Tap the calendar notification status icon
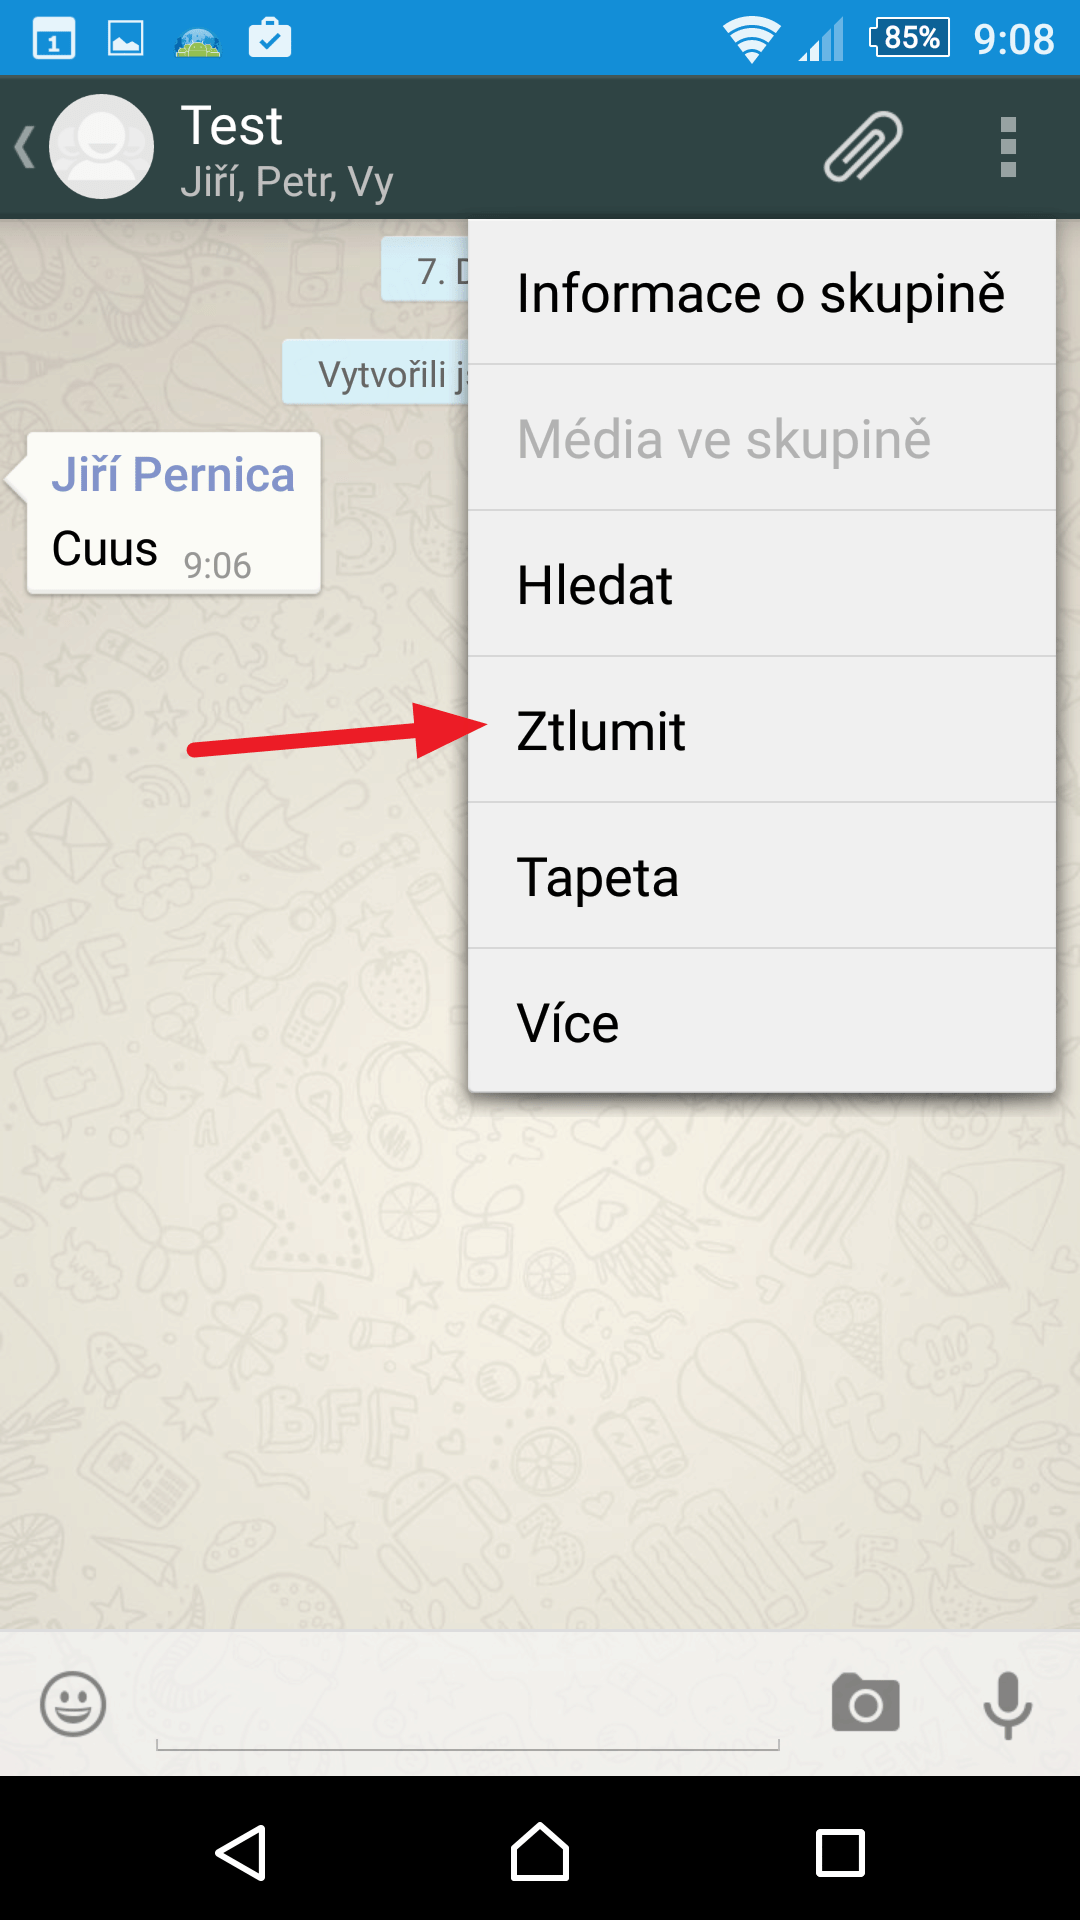The image size is (1080, 1920). pos(54,39)
